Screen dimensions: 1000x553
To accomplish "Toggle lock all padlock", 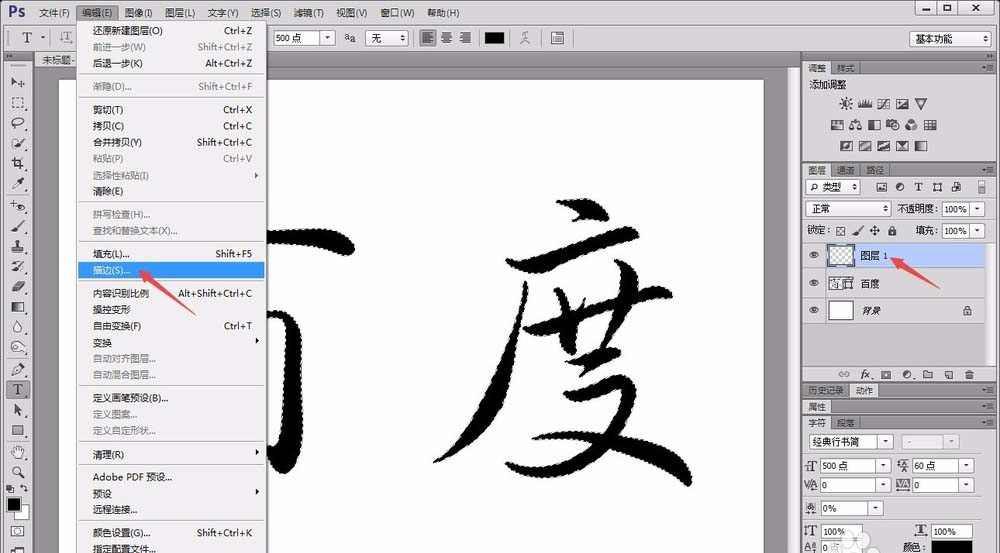I will coord(892,231).
